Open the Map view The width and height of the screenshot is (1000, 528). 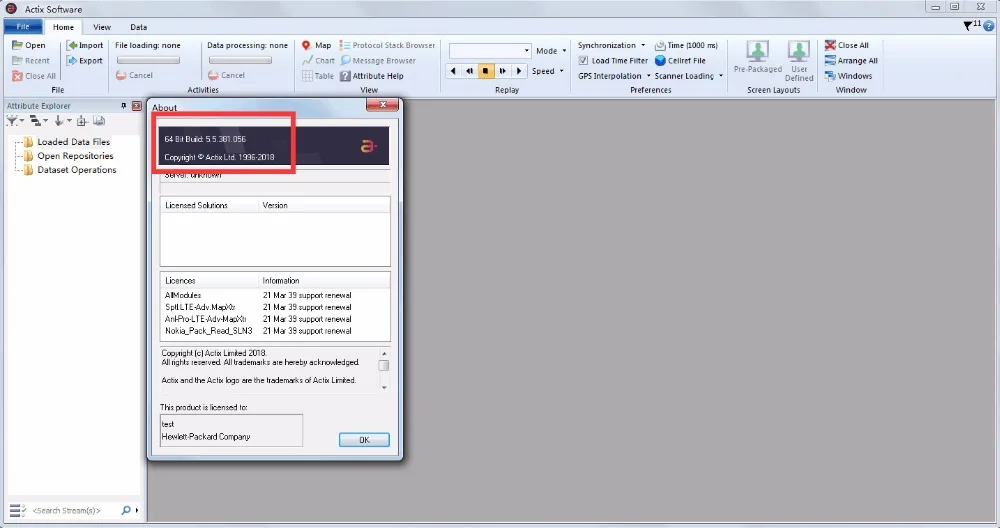316,45
